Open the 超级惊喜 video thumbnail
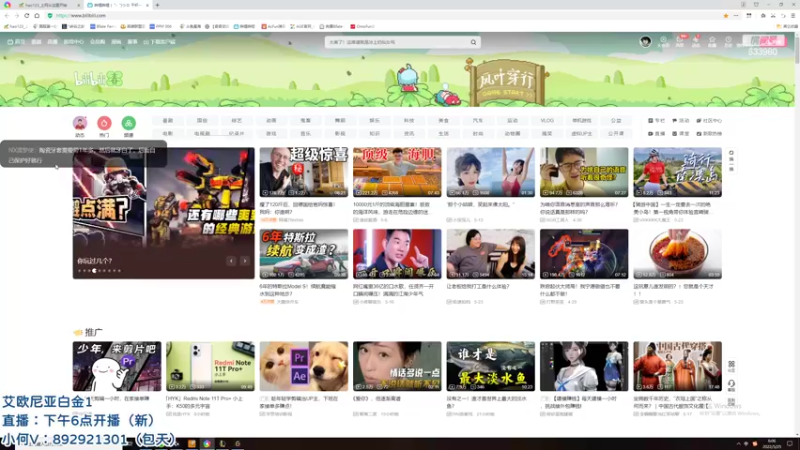800x450 pixels. (x=304, y=172)
